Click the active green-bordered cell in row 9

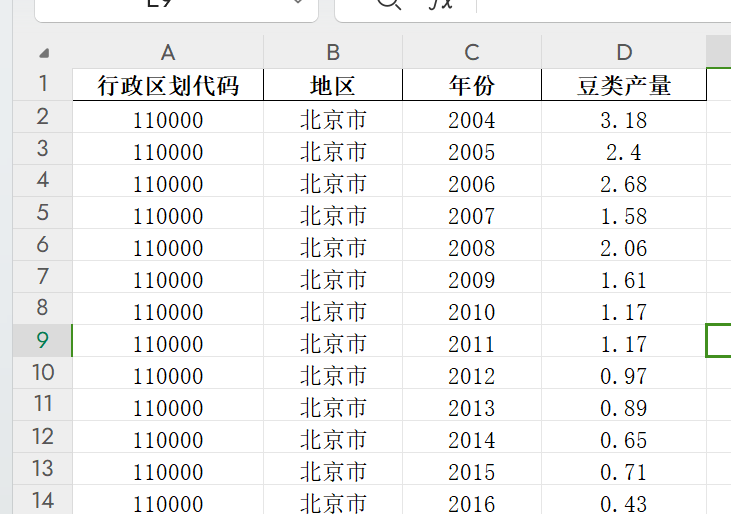point(718,341)
